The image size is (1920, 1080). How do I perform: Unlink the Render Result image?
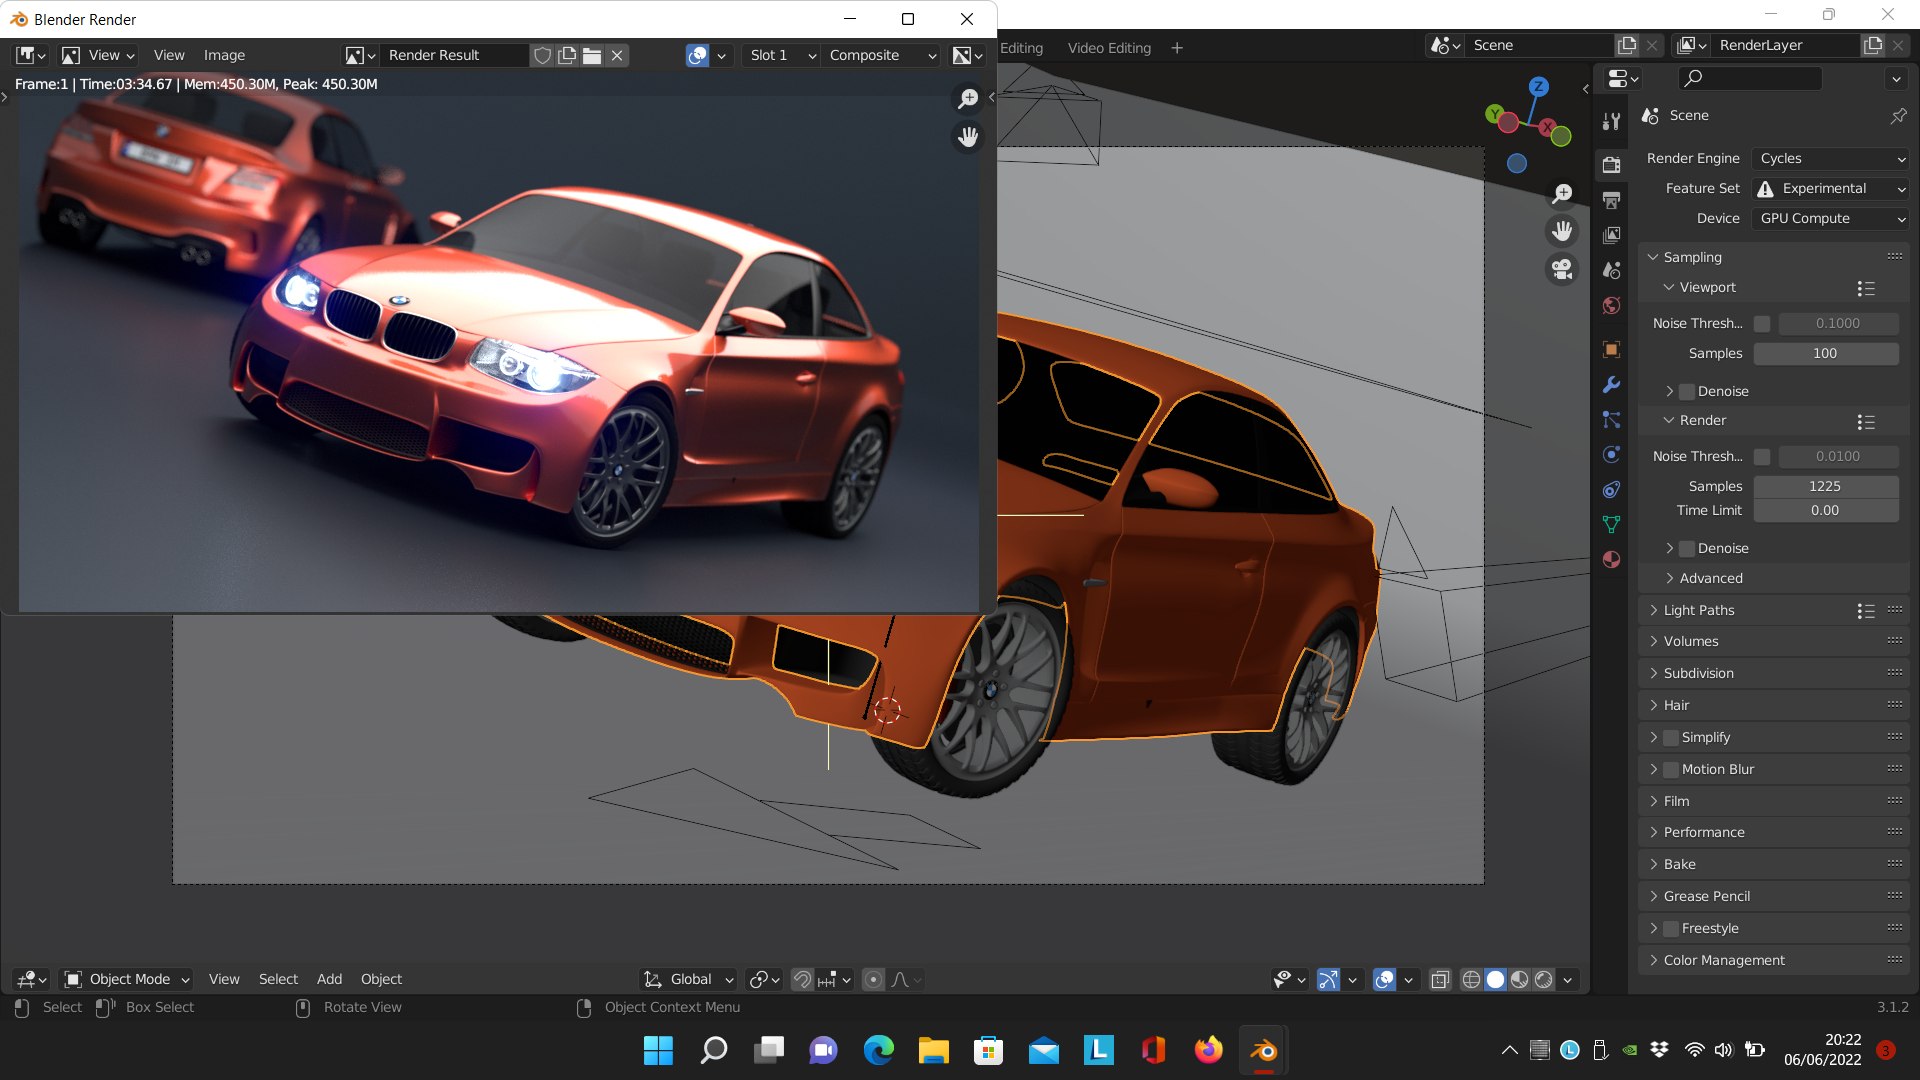click(618, 56)
